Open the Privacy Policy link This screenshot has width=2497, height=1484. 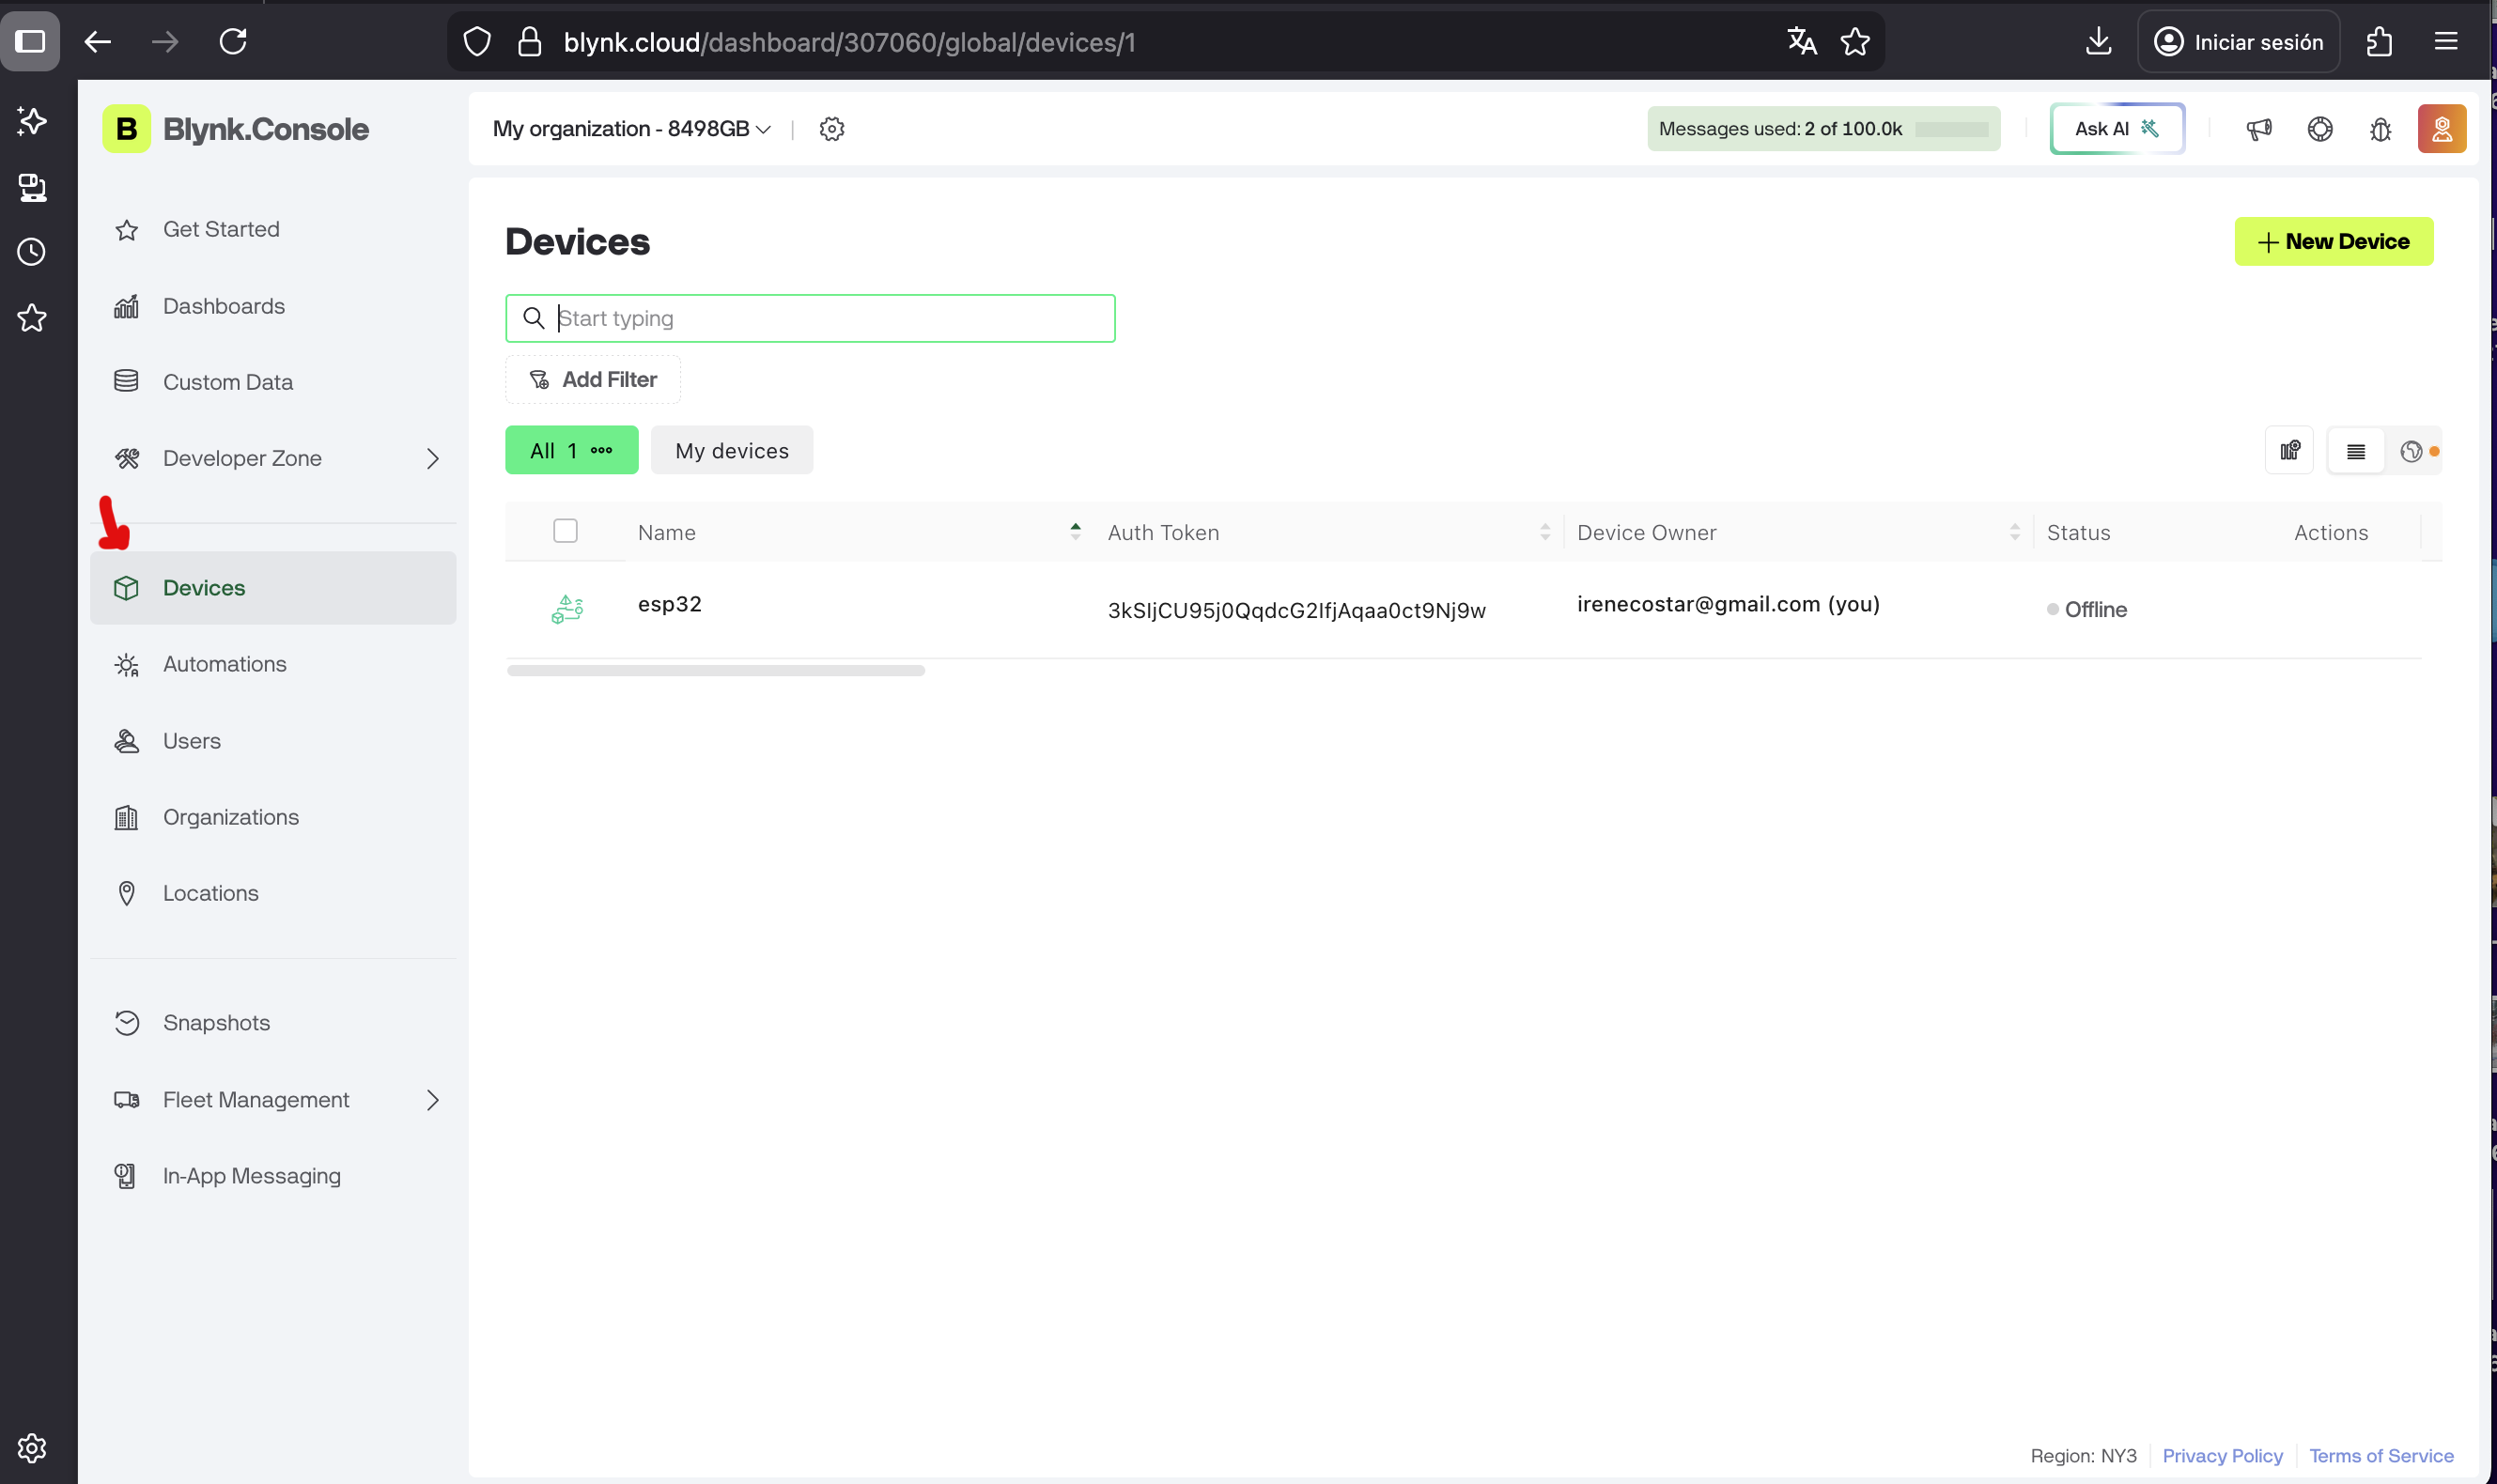[x=2222, y=1456]
